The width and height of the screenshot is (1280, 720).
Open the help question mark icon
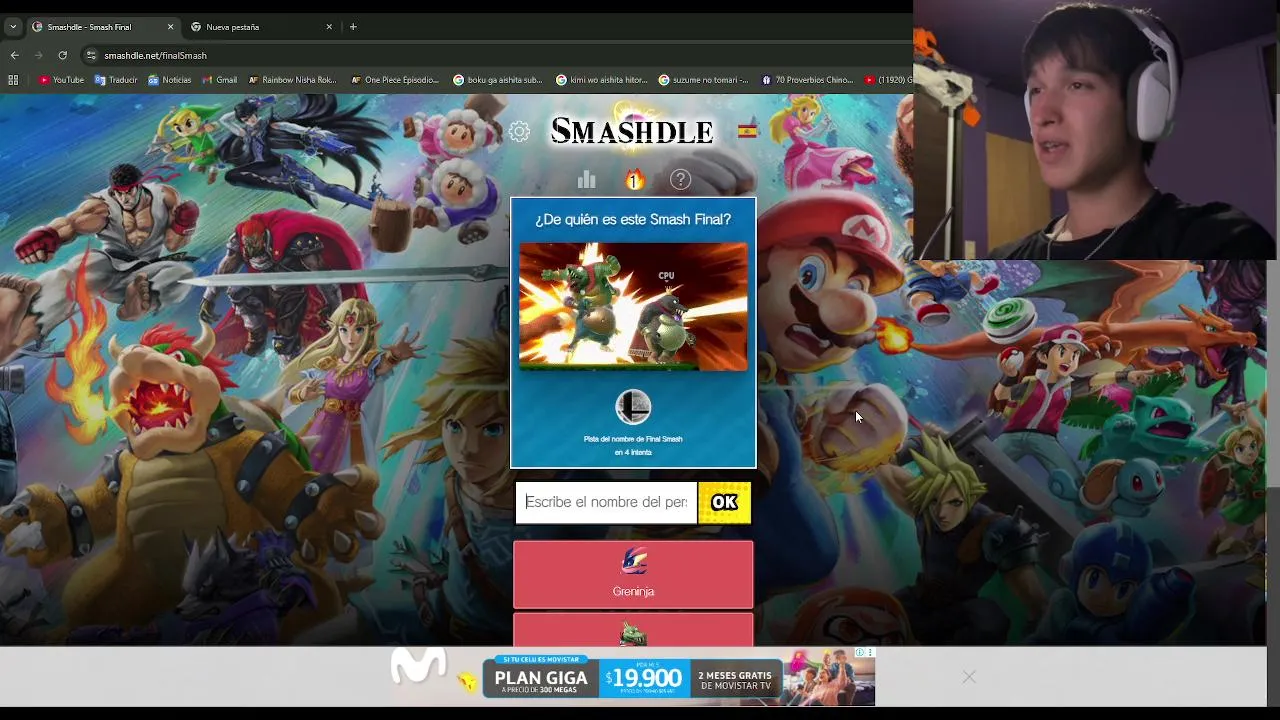click(x=680, y=180)
